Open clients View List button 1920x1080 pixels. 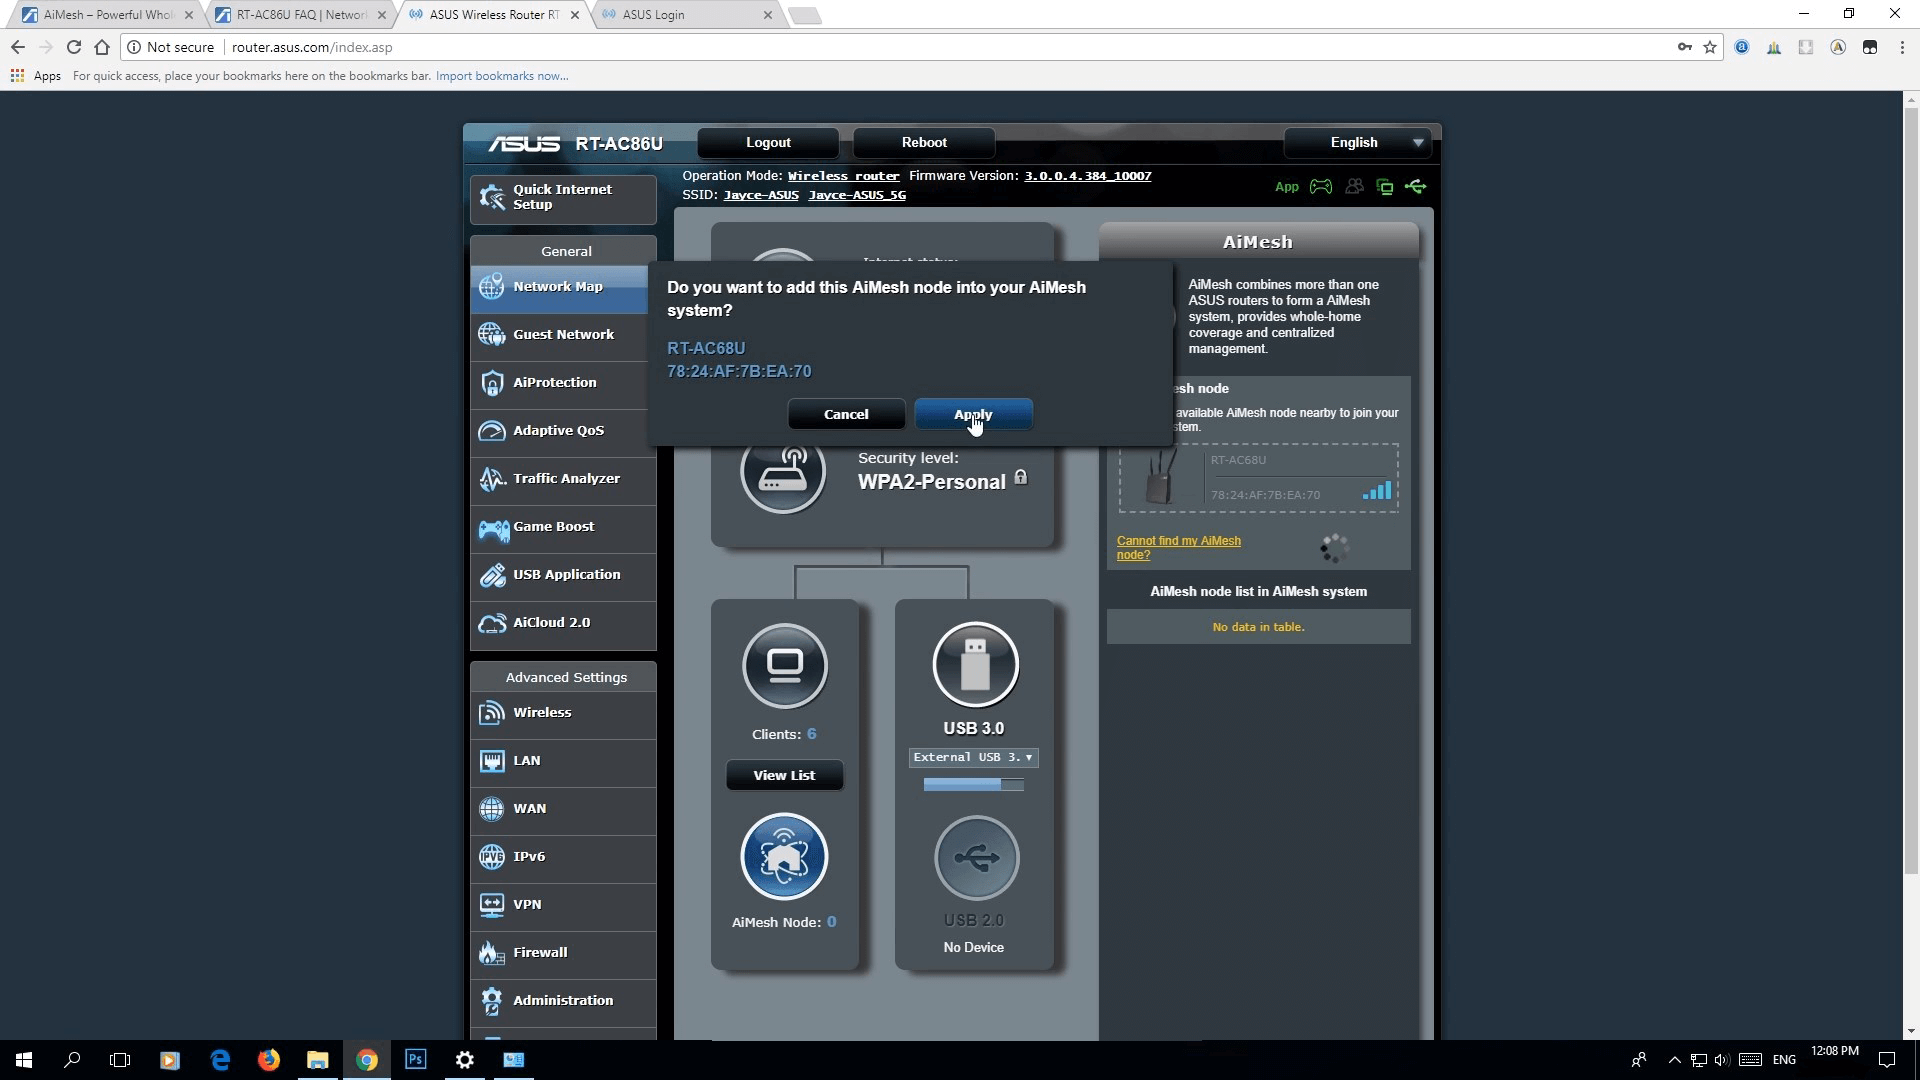(784, 775)
